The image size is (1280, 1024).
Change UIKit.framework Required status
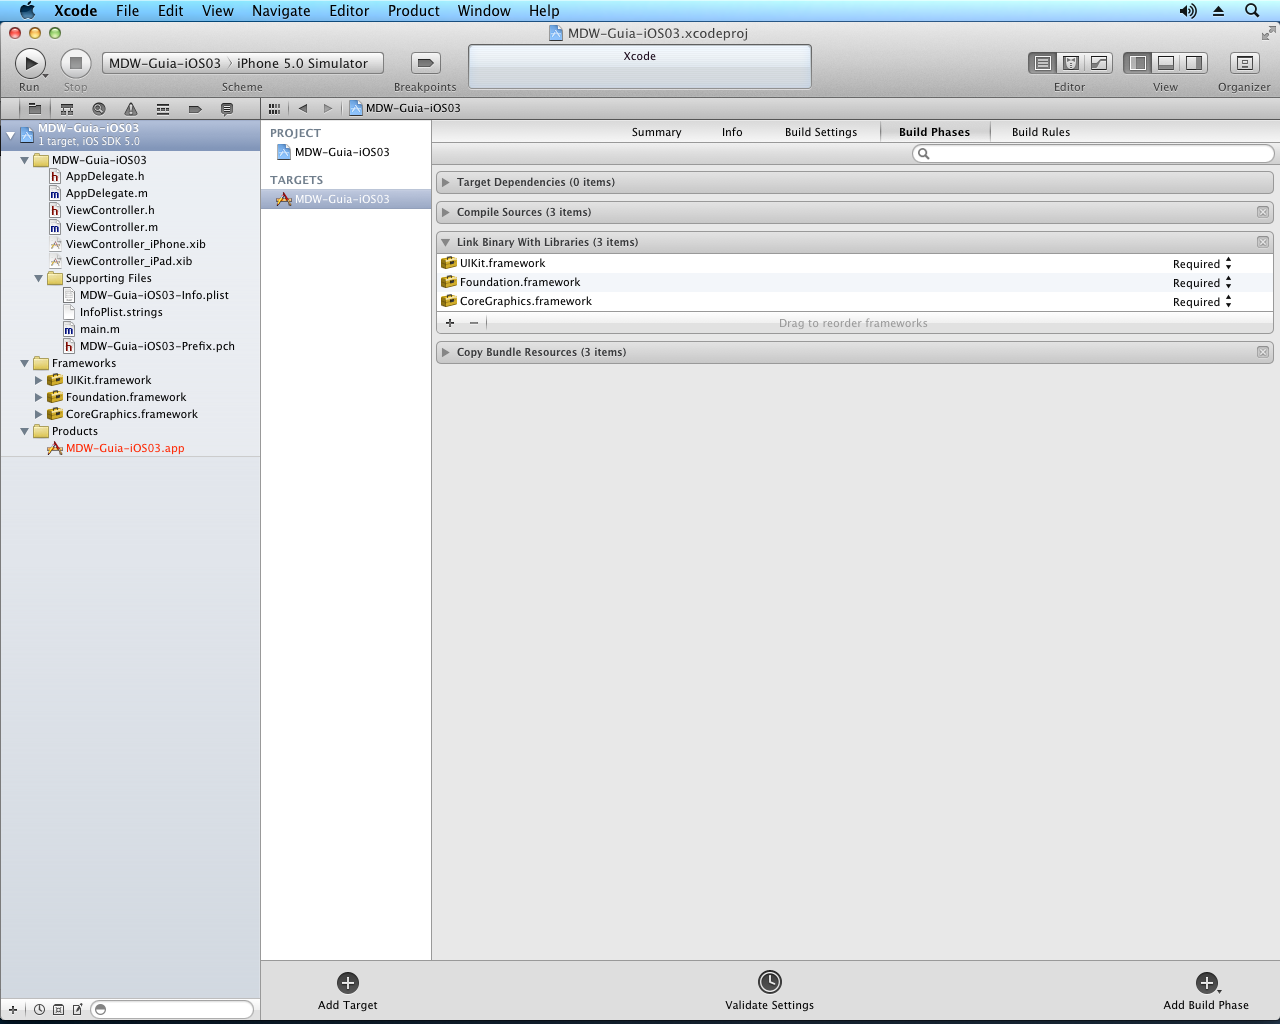pos(1202,264)
